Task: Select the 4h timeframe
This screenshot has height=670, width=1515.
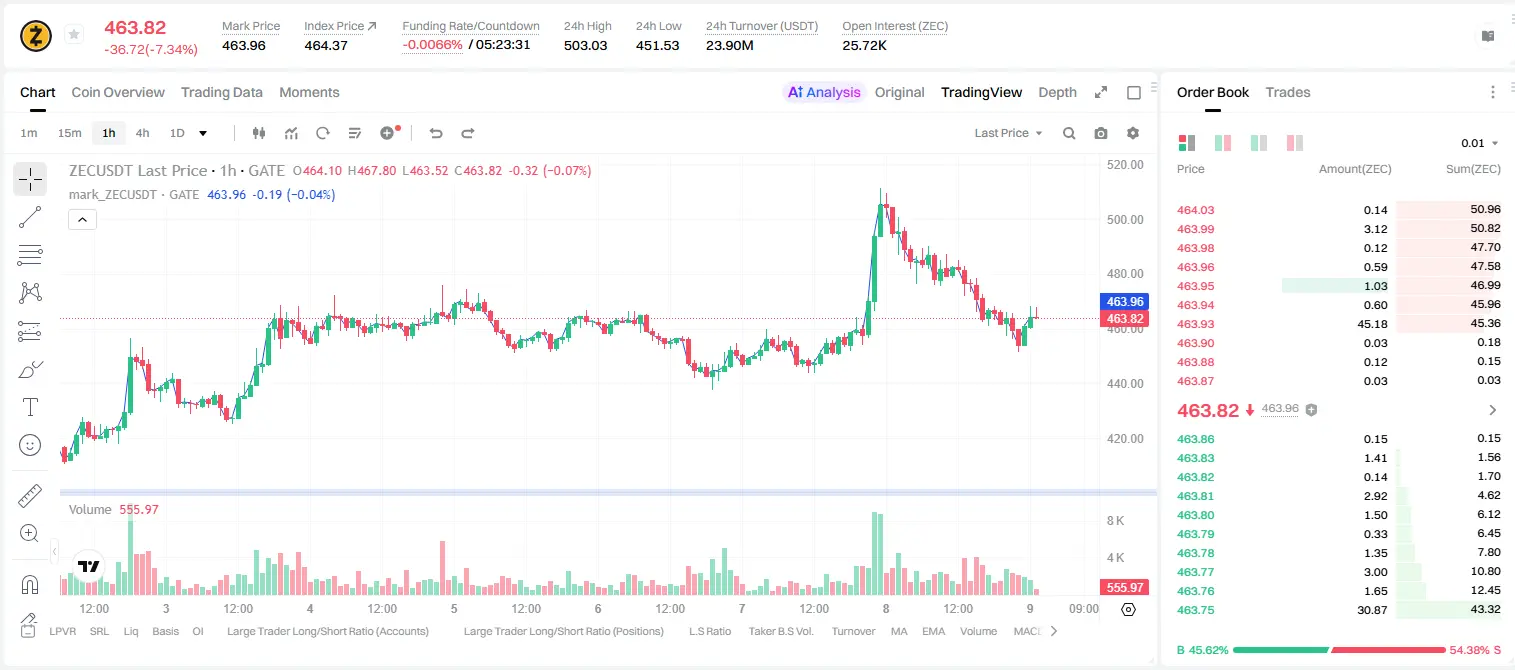Action: point(142,133)
